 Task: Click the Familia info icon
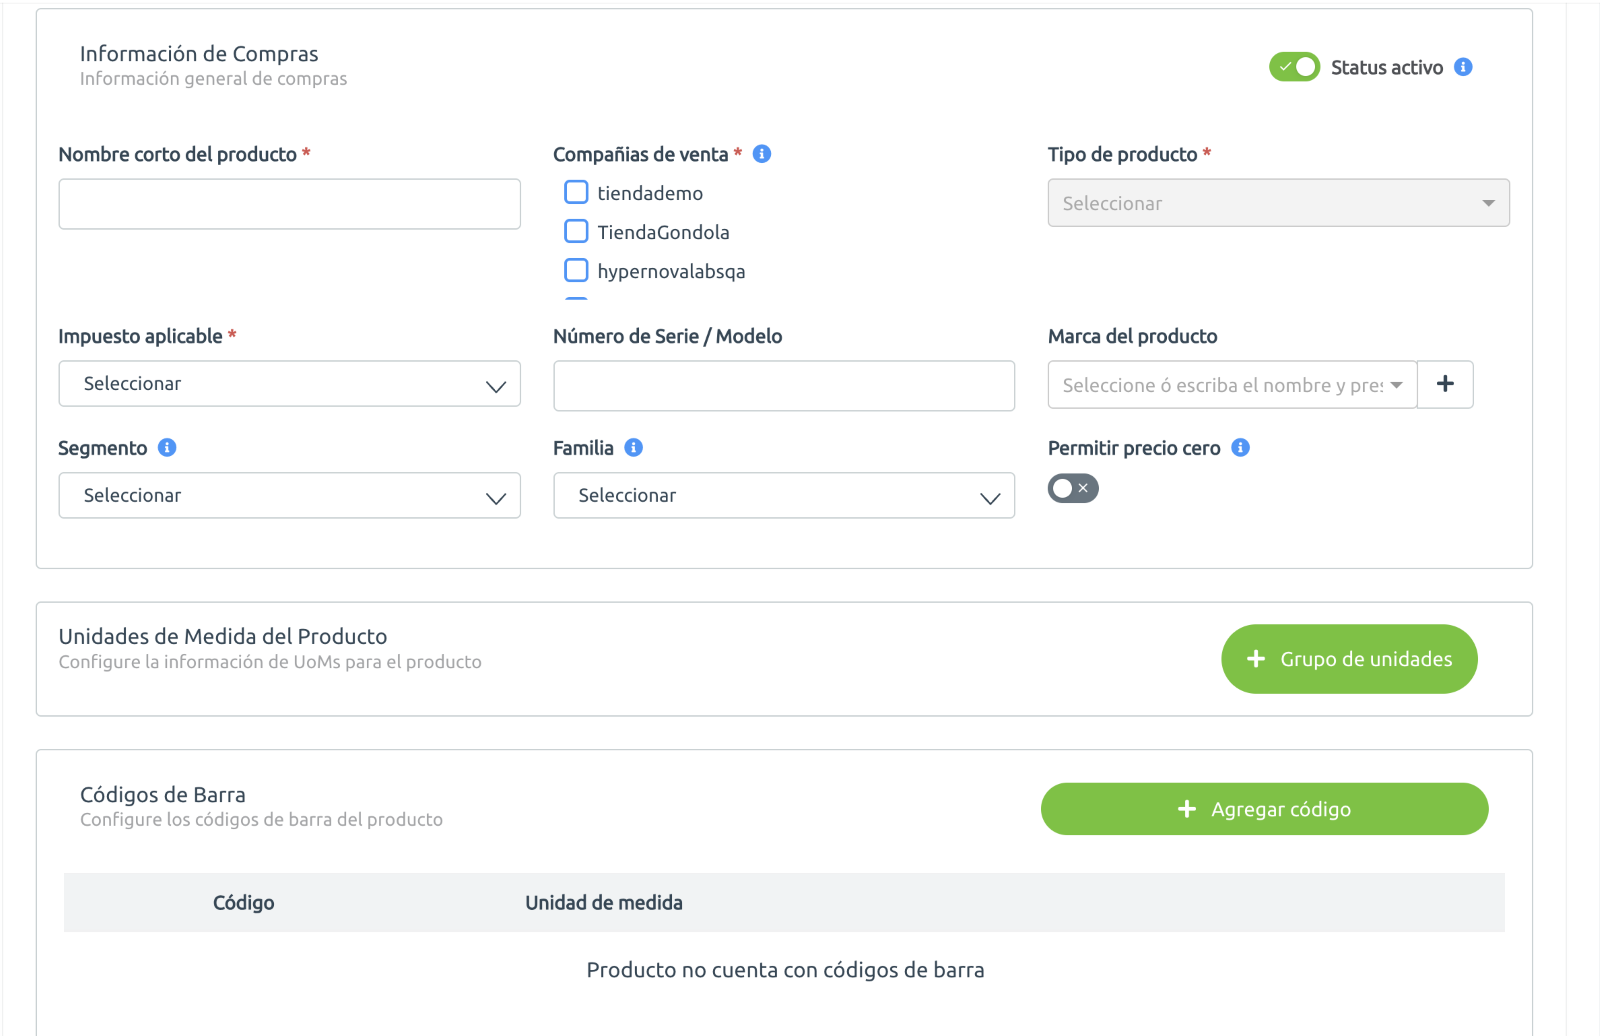point(633,448)
